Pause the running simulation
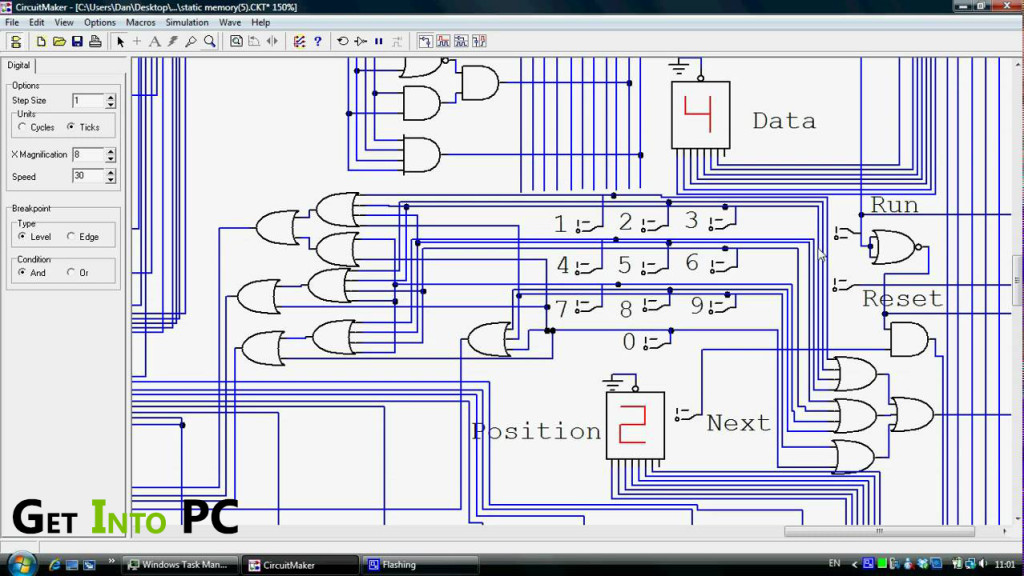This screenshot has width=1024, height=576. (379, 42)
